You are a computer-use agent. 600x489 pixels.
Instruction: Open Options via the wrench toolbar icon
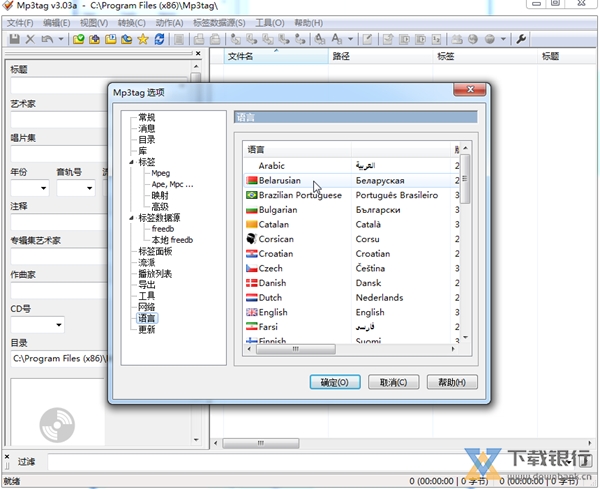pos(521,39)
